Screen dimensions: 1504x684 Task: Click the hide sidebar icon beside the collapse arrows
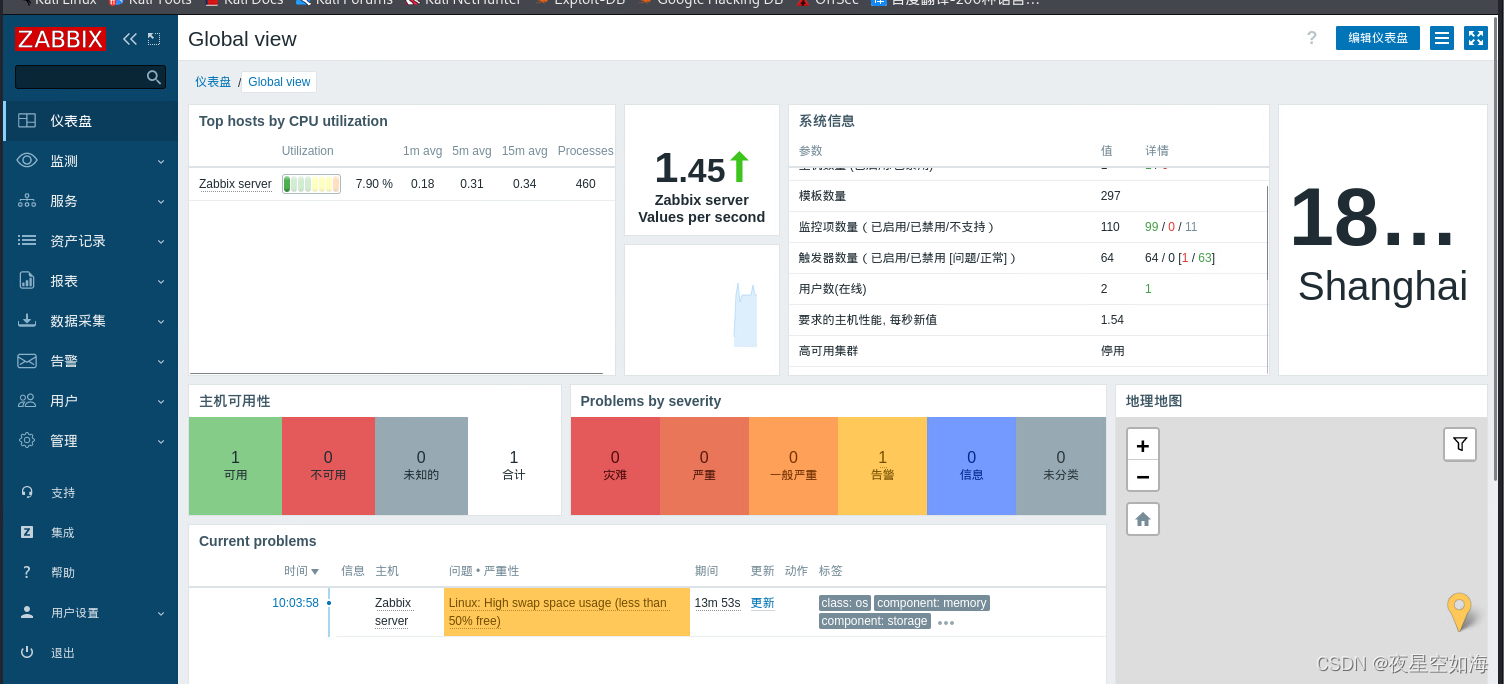coord(154,39)
